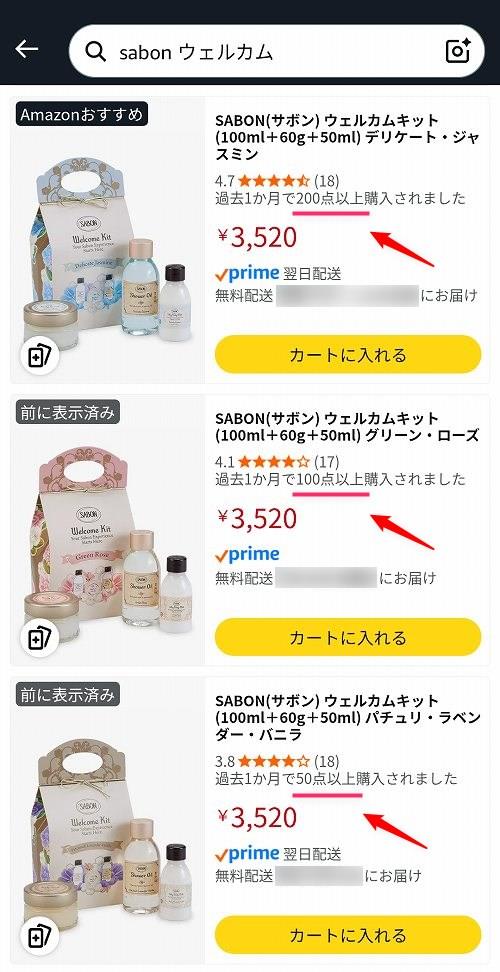Click star rating of Patchouli Lavender kit
Viewport: 500px width, 972px height.
(x=273, y=761)
